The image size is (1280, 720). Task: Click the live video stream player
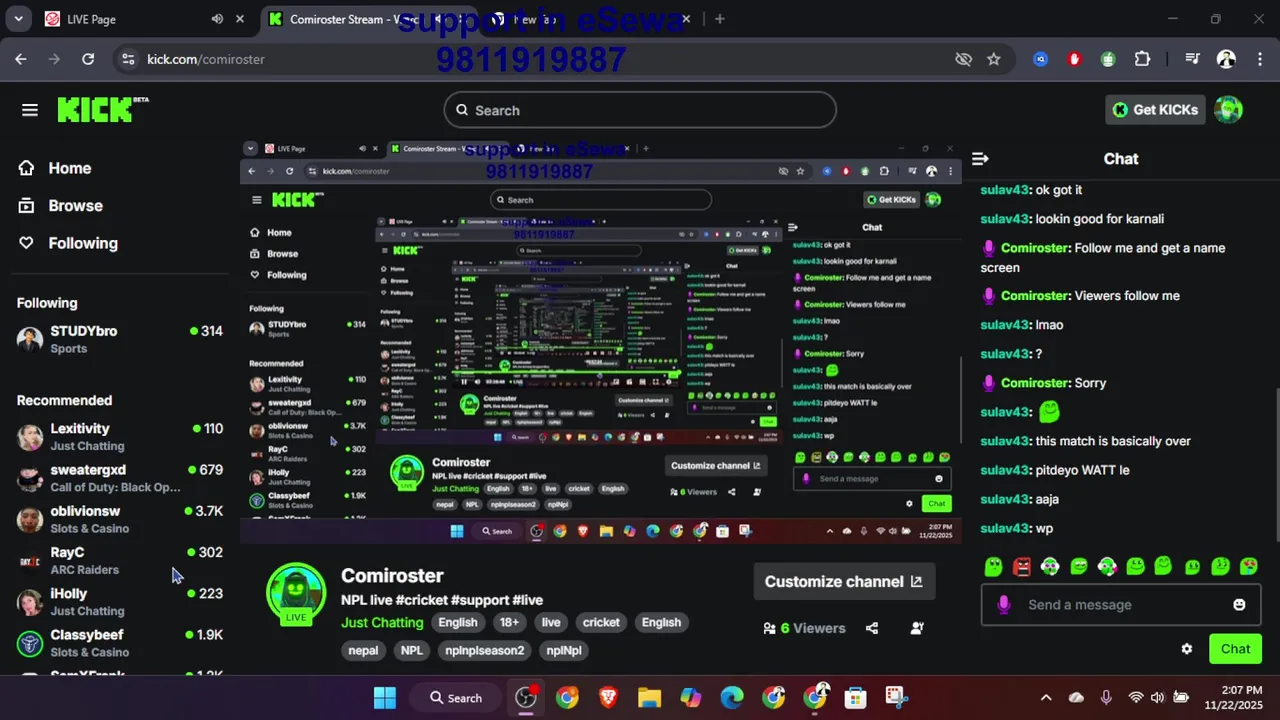(x=600, y=341)
